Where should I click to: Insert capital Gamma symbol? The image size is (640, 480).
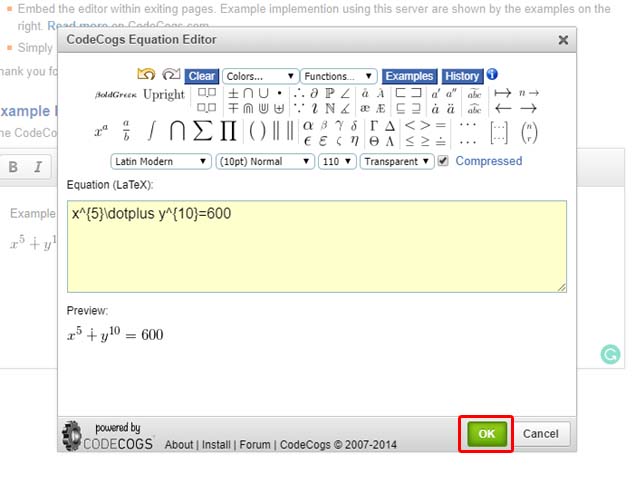tap(373, 126)
